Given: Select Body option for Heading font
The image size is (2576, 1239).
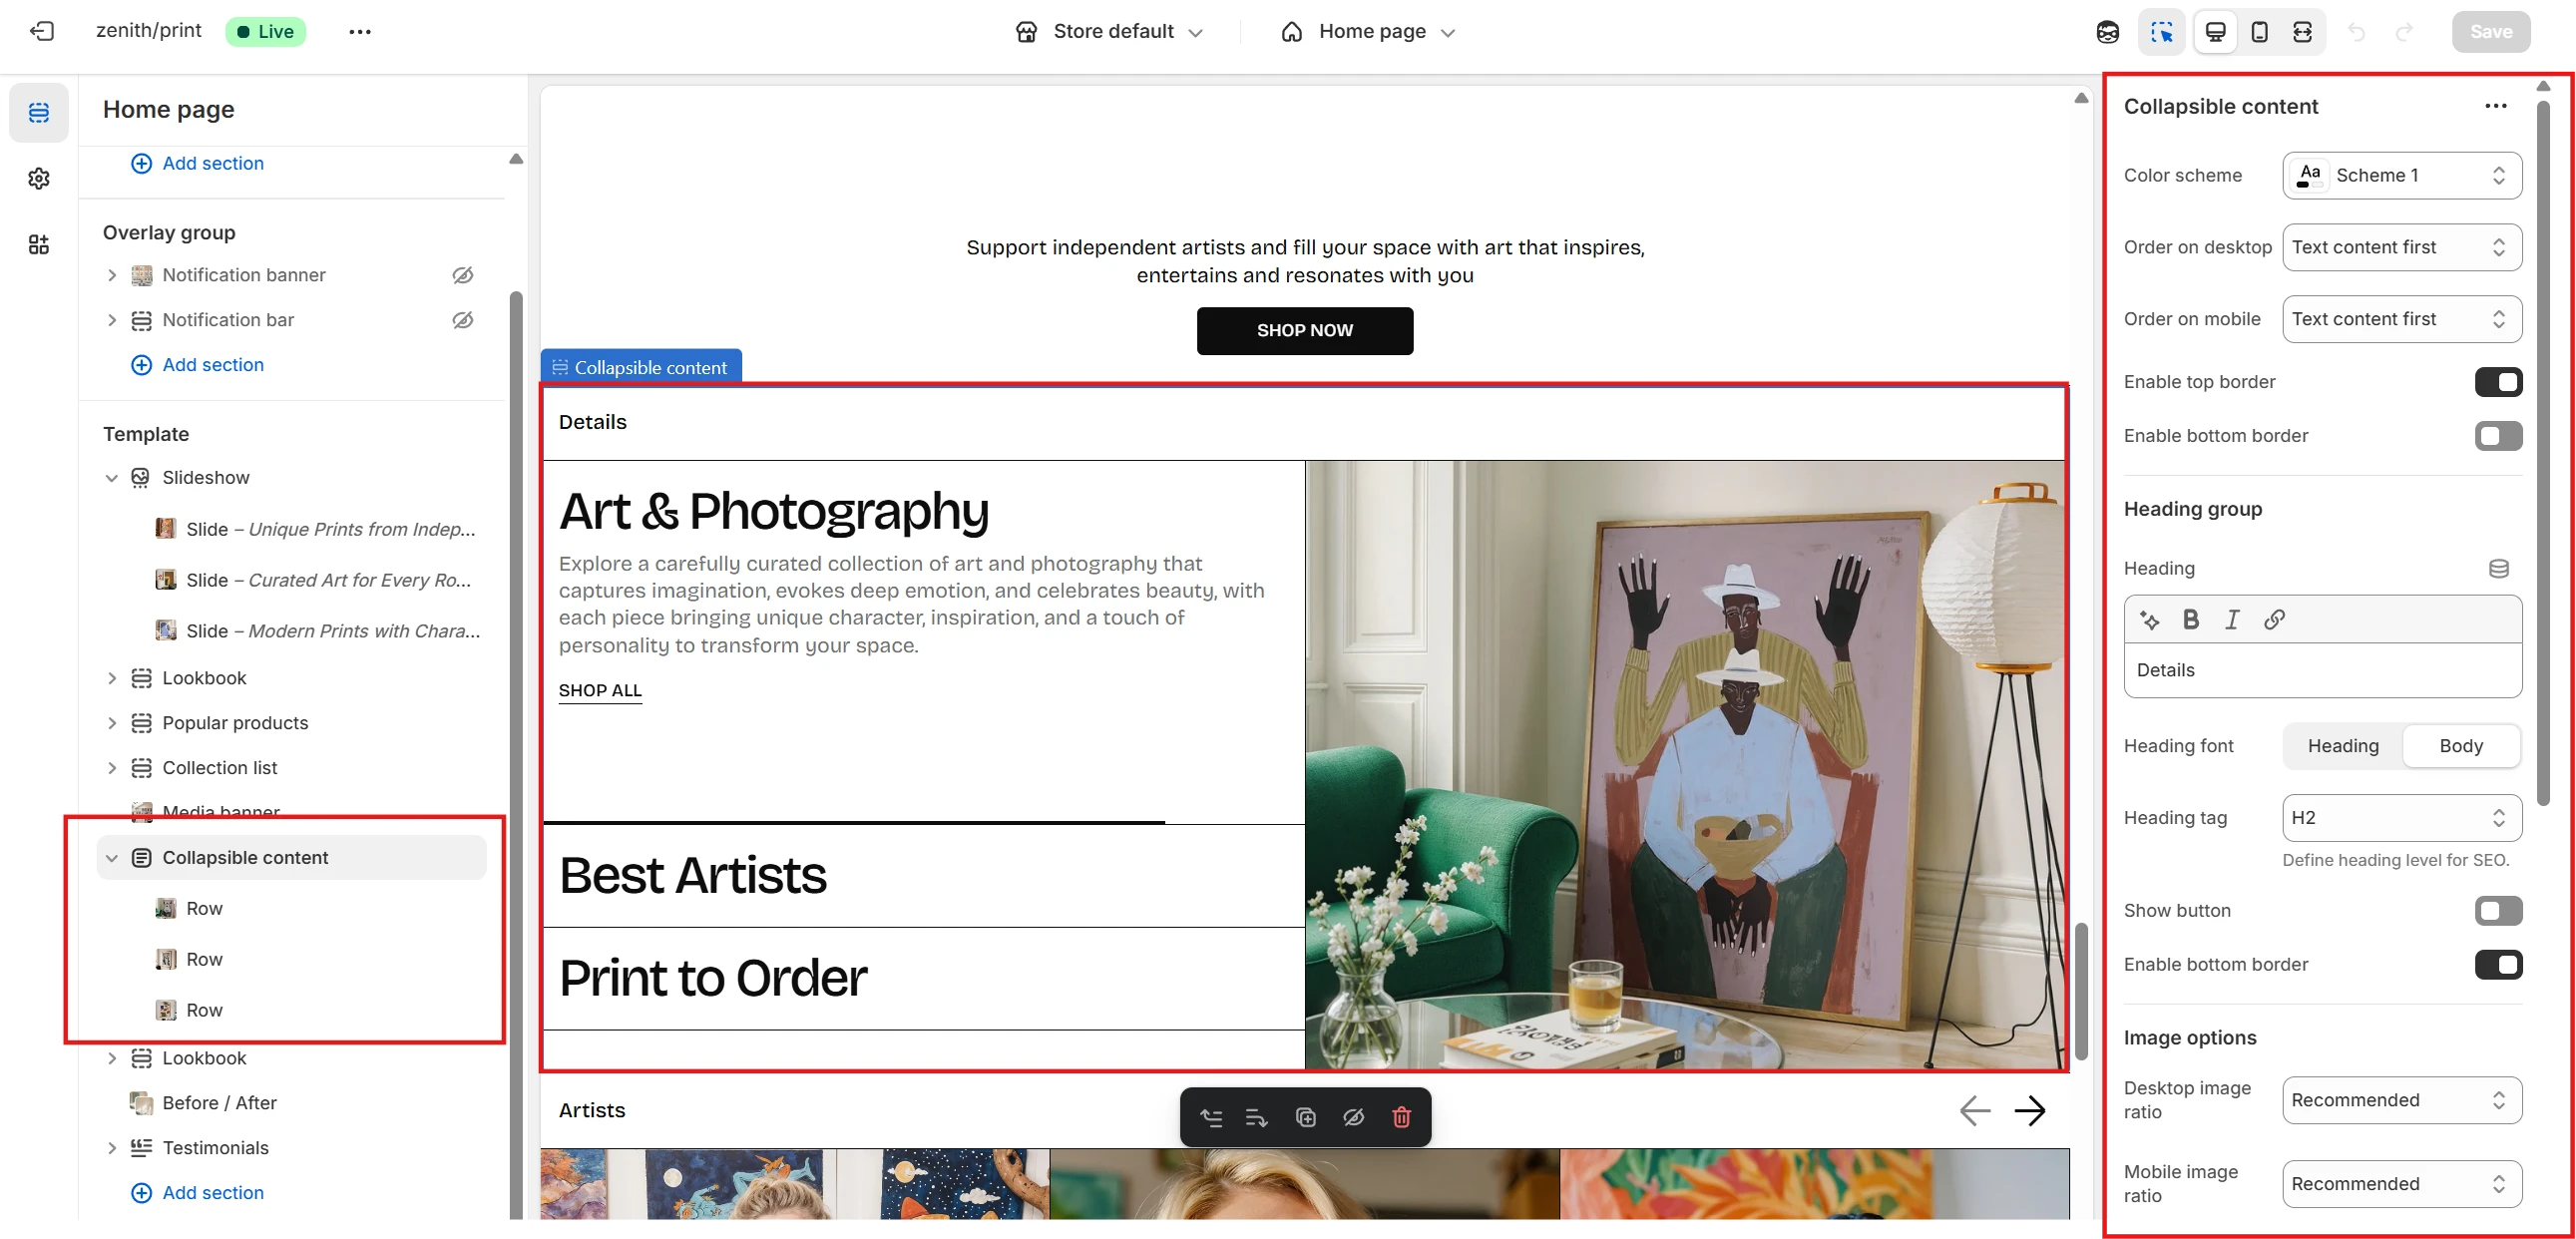Looking at the screenshot, I should pyautogui.click(x=2460, y=746).
